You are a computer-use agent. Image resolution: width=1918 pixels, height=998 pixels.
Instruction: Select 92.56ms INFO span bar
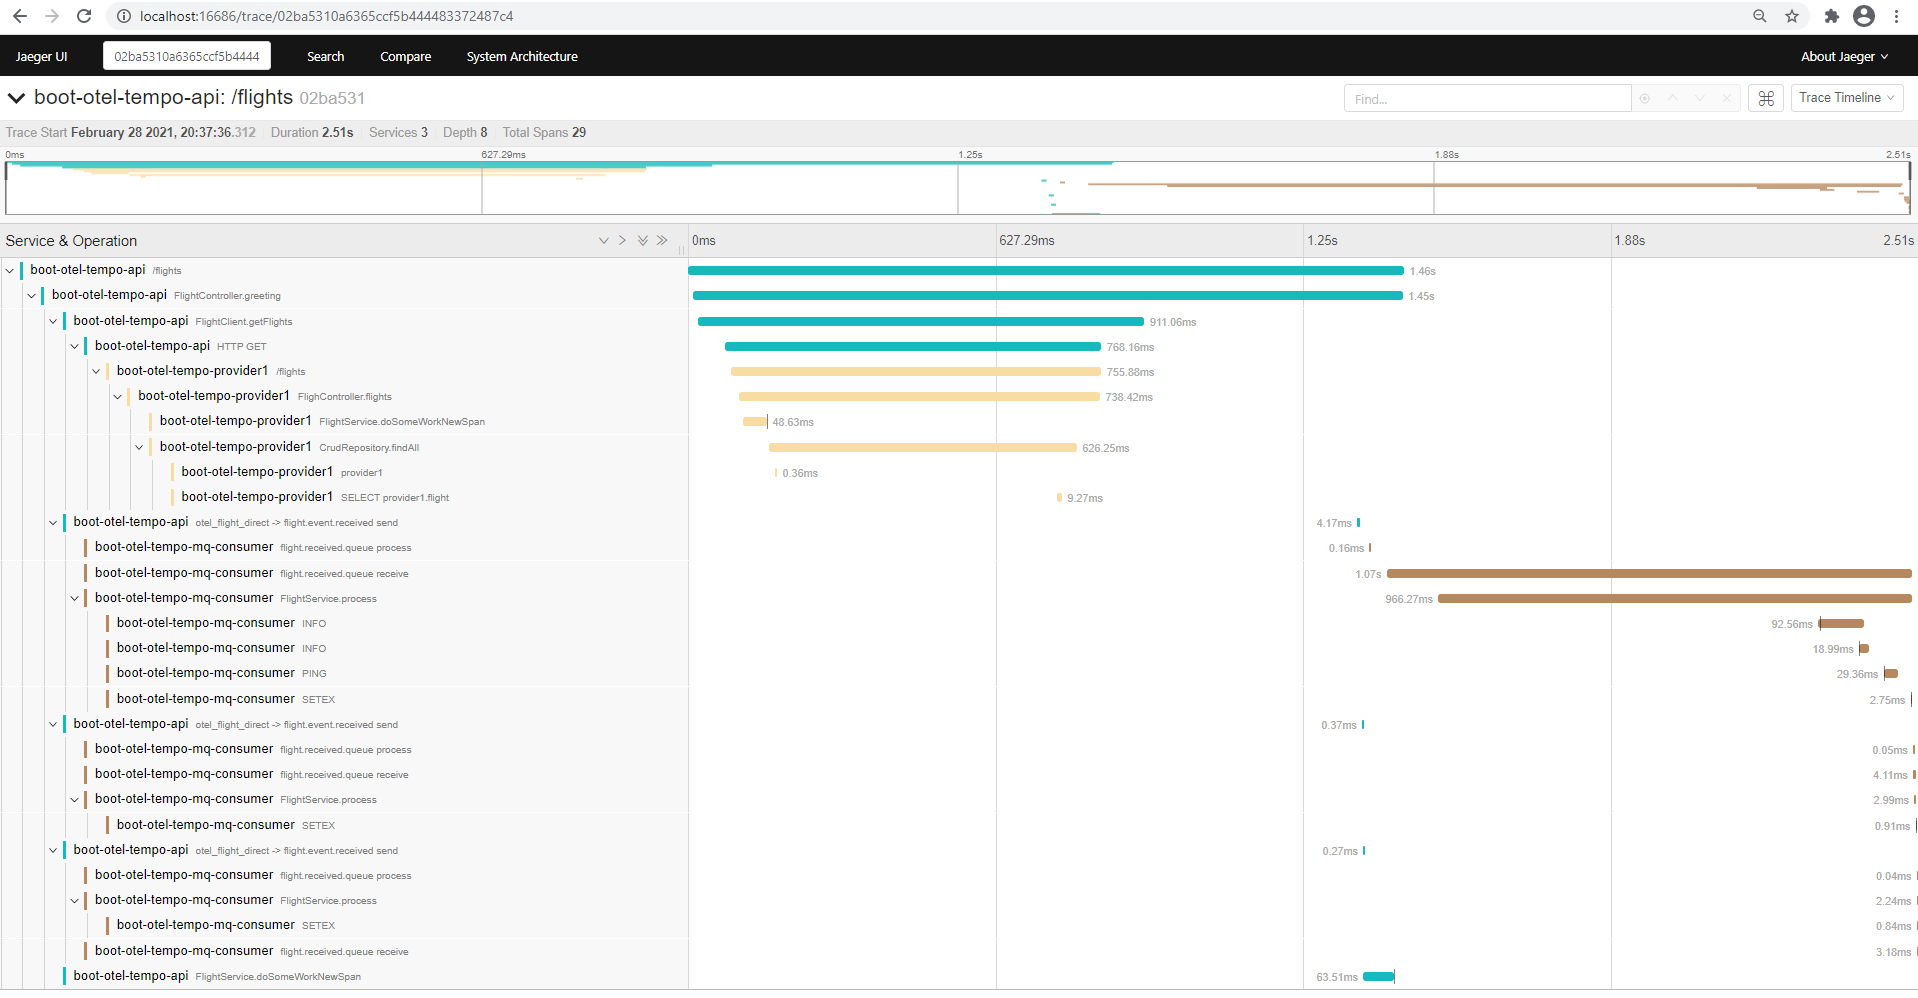click(1842, 623)
